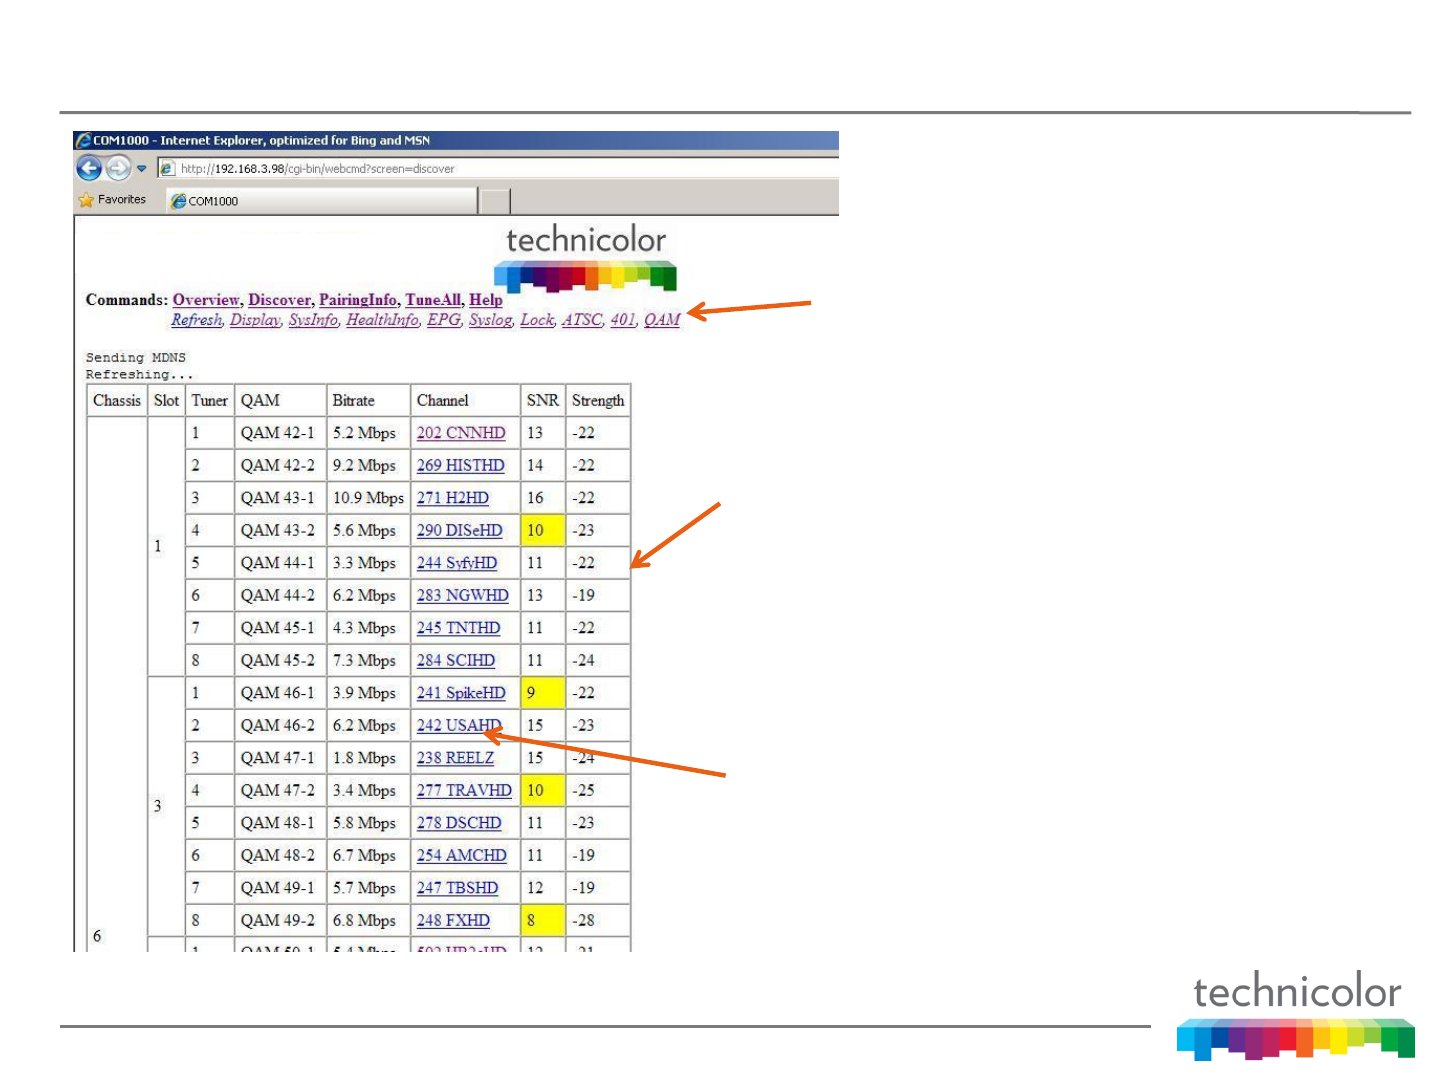Open channel 269 HISTHD link
This screenshot has height=1080, width=1440.
click(x=461, y=465)
